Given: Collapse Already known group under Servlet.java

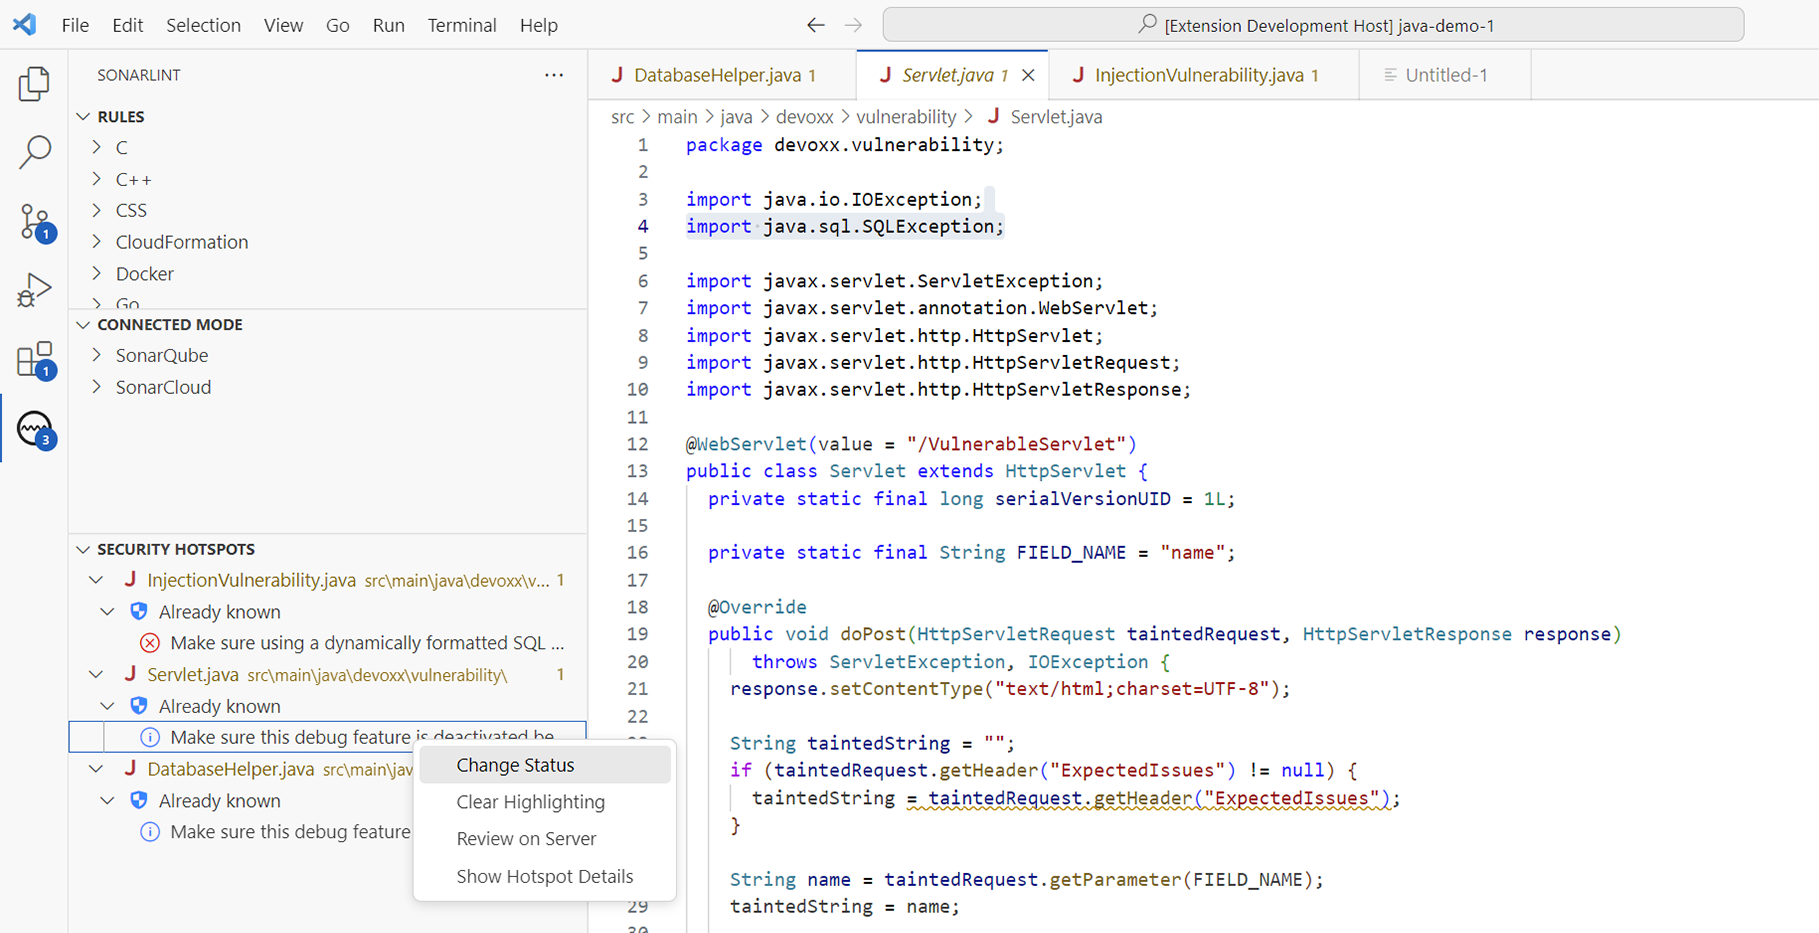Looking at the screenshot, I should tap(108, 706).
